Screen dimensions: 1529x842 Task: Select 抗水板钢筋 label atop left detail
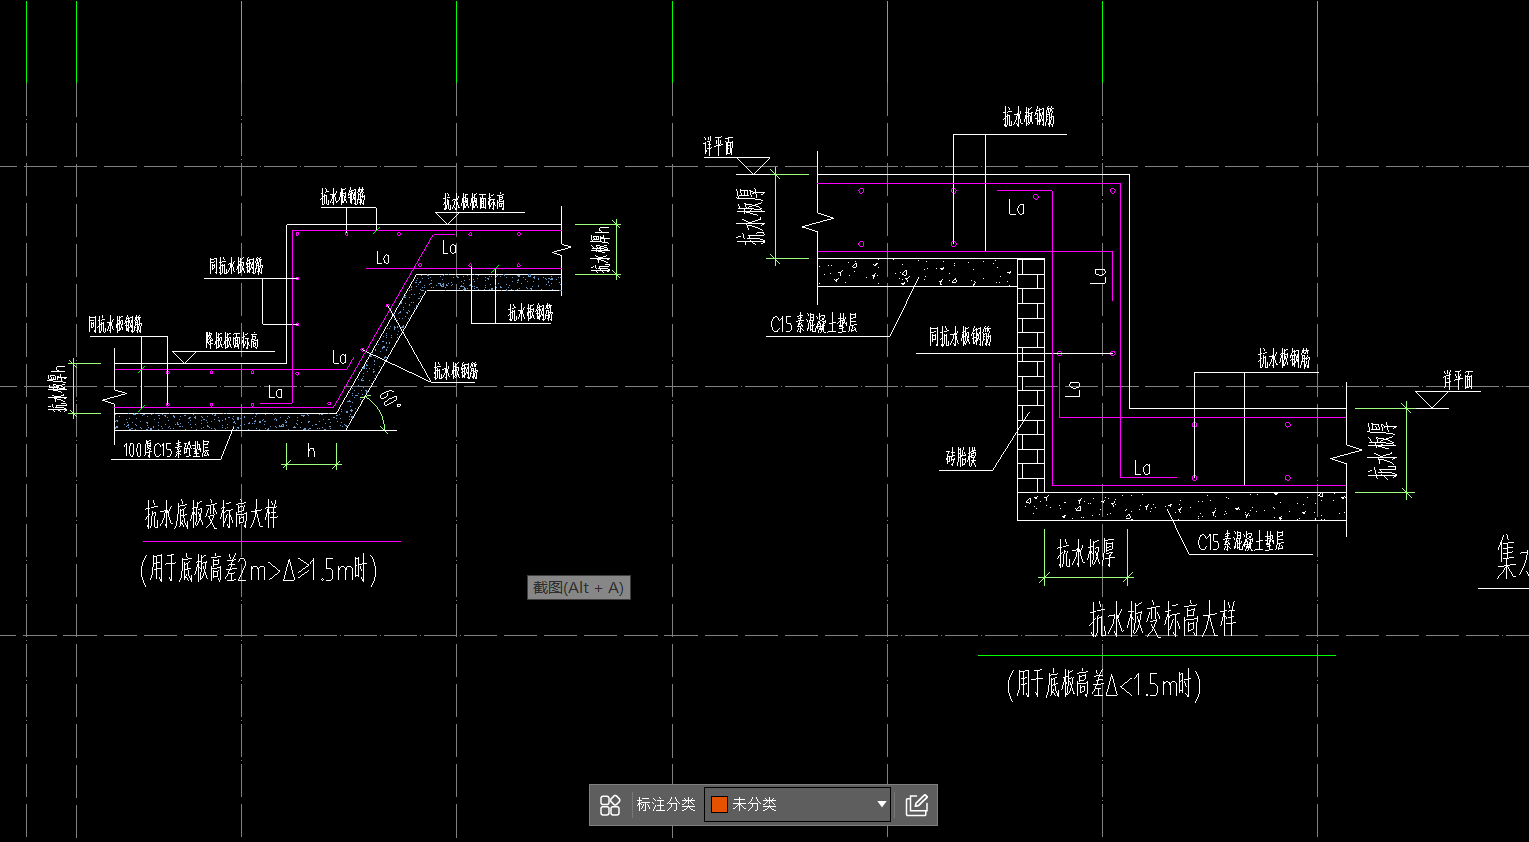pyautogui.click(x=343, y=197)
